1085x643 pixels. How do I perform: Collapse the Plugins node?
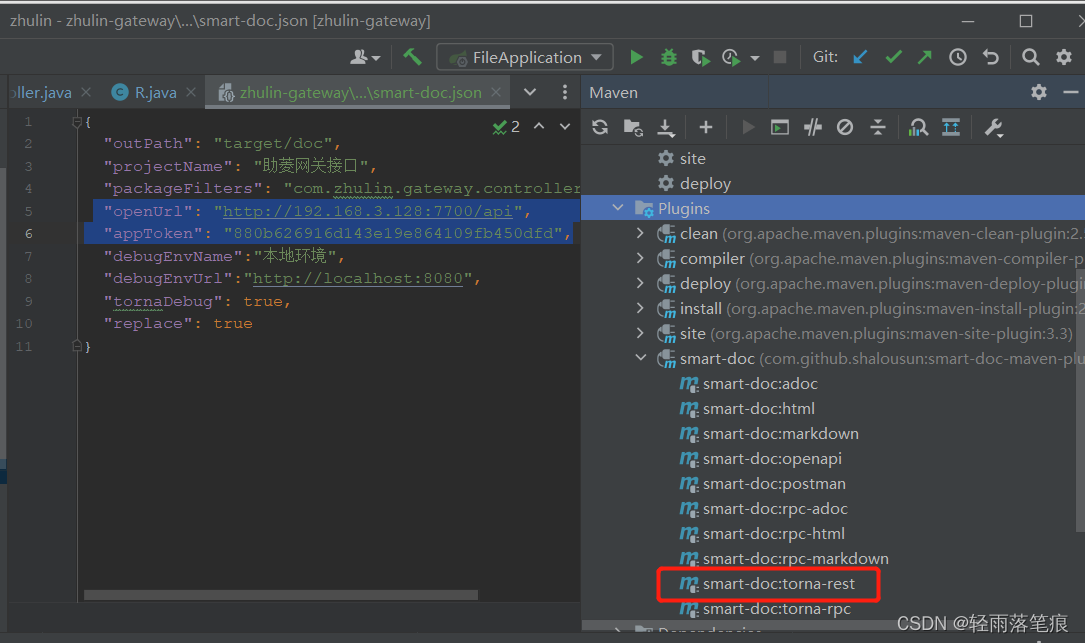pyautogui.click(x=618, y=208)
